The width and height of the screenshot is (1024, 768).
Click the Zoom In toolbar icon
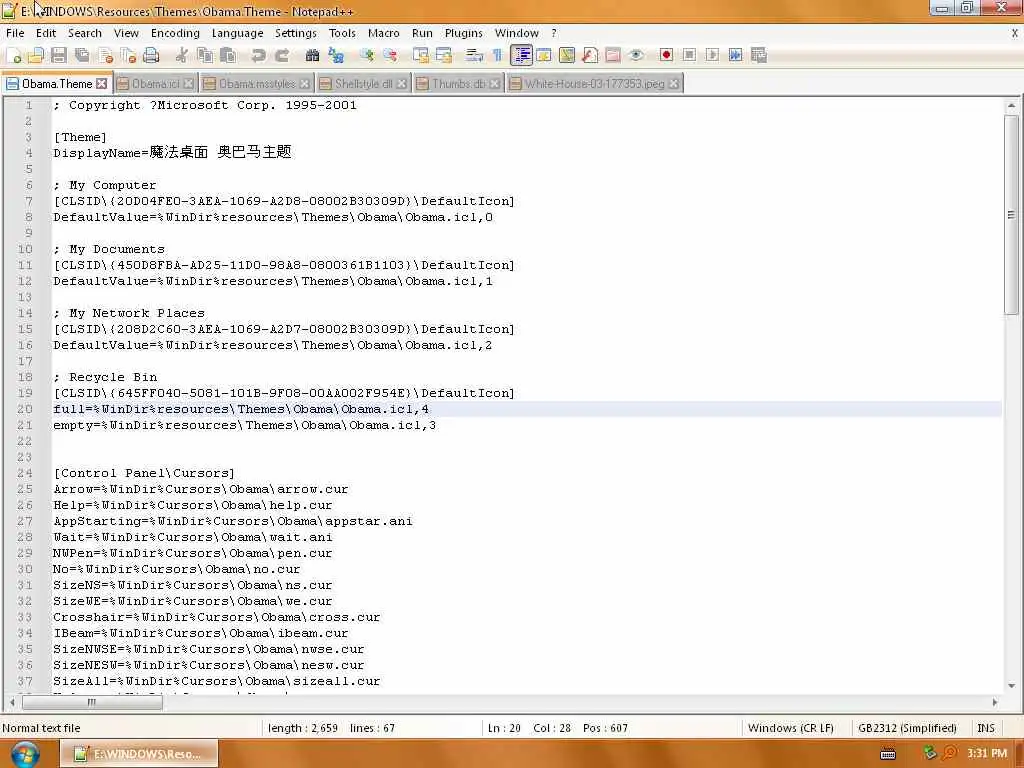click(x=366, y=56)
